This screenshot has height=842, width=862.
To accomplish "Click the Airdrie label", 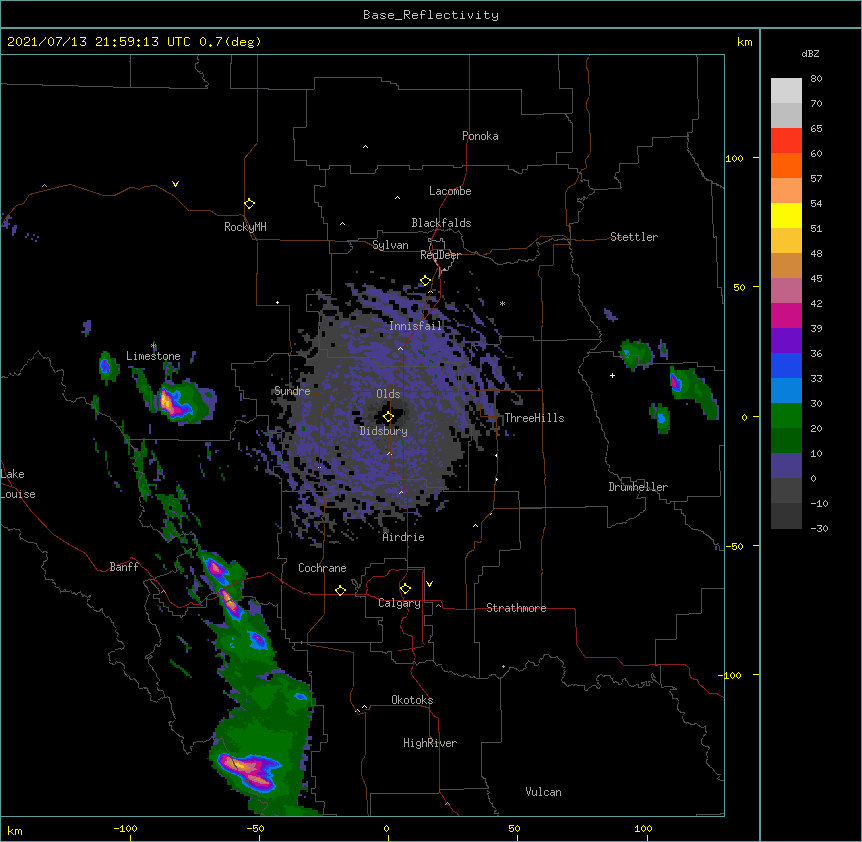I will click(403, 537).
